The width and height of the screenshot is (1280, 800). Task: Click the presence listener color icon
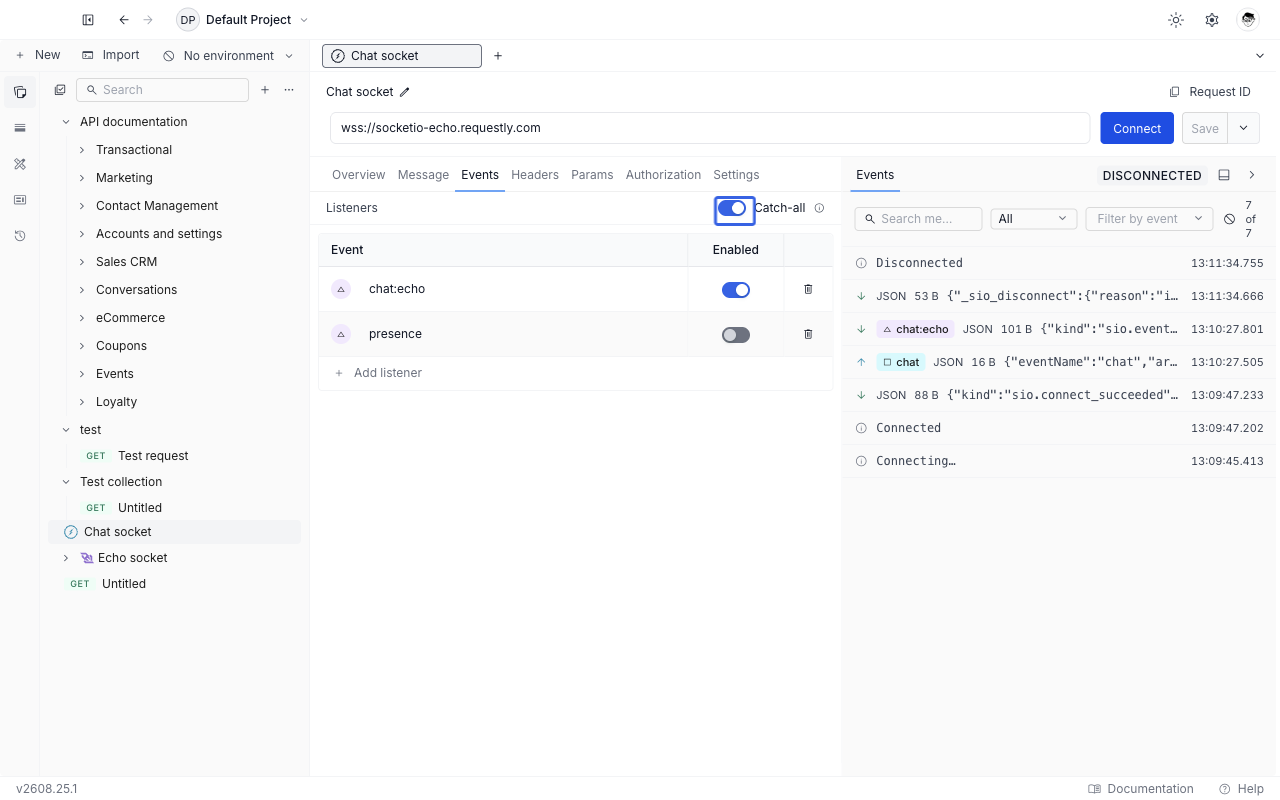pos(341,334)
